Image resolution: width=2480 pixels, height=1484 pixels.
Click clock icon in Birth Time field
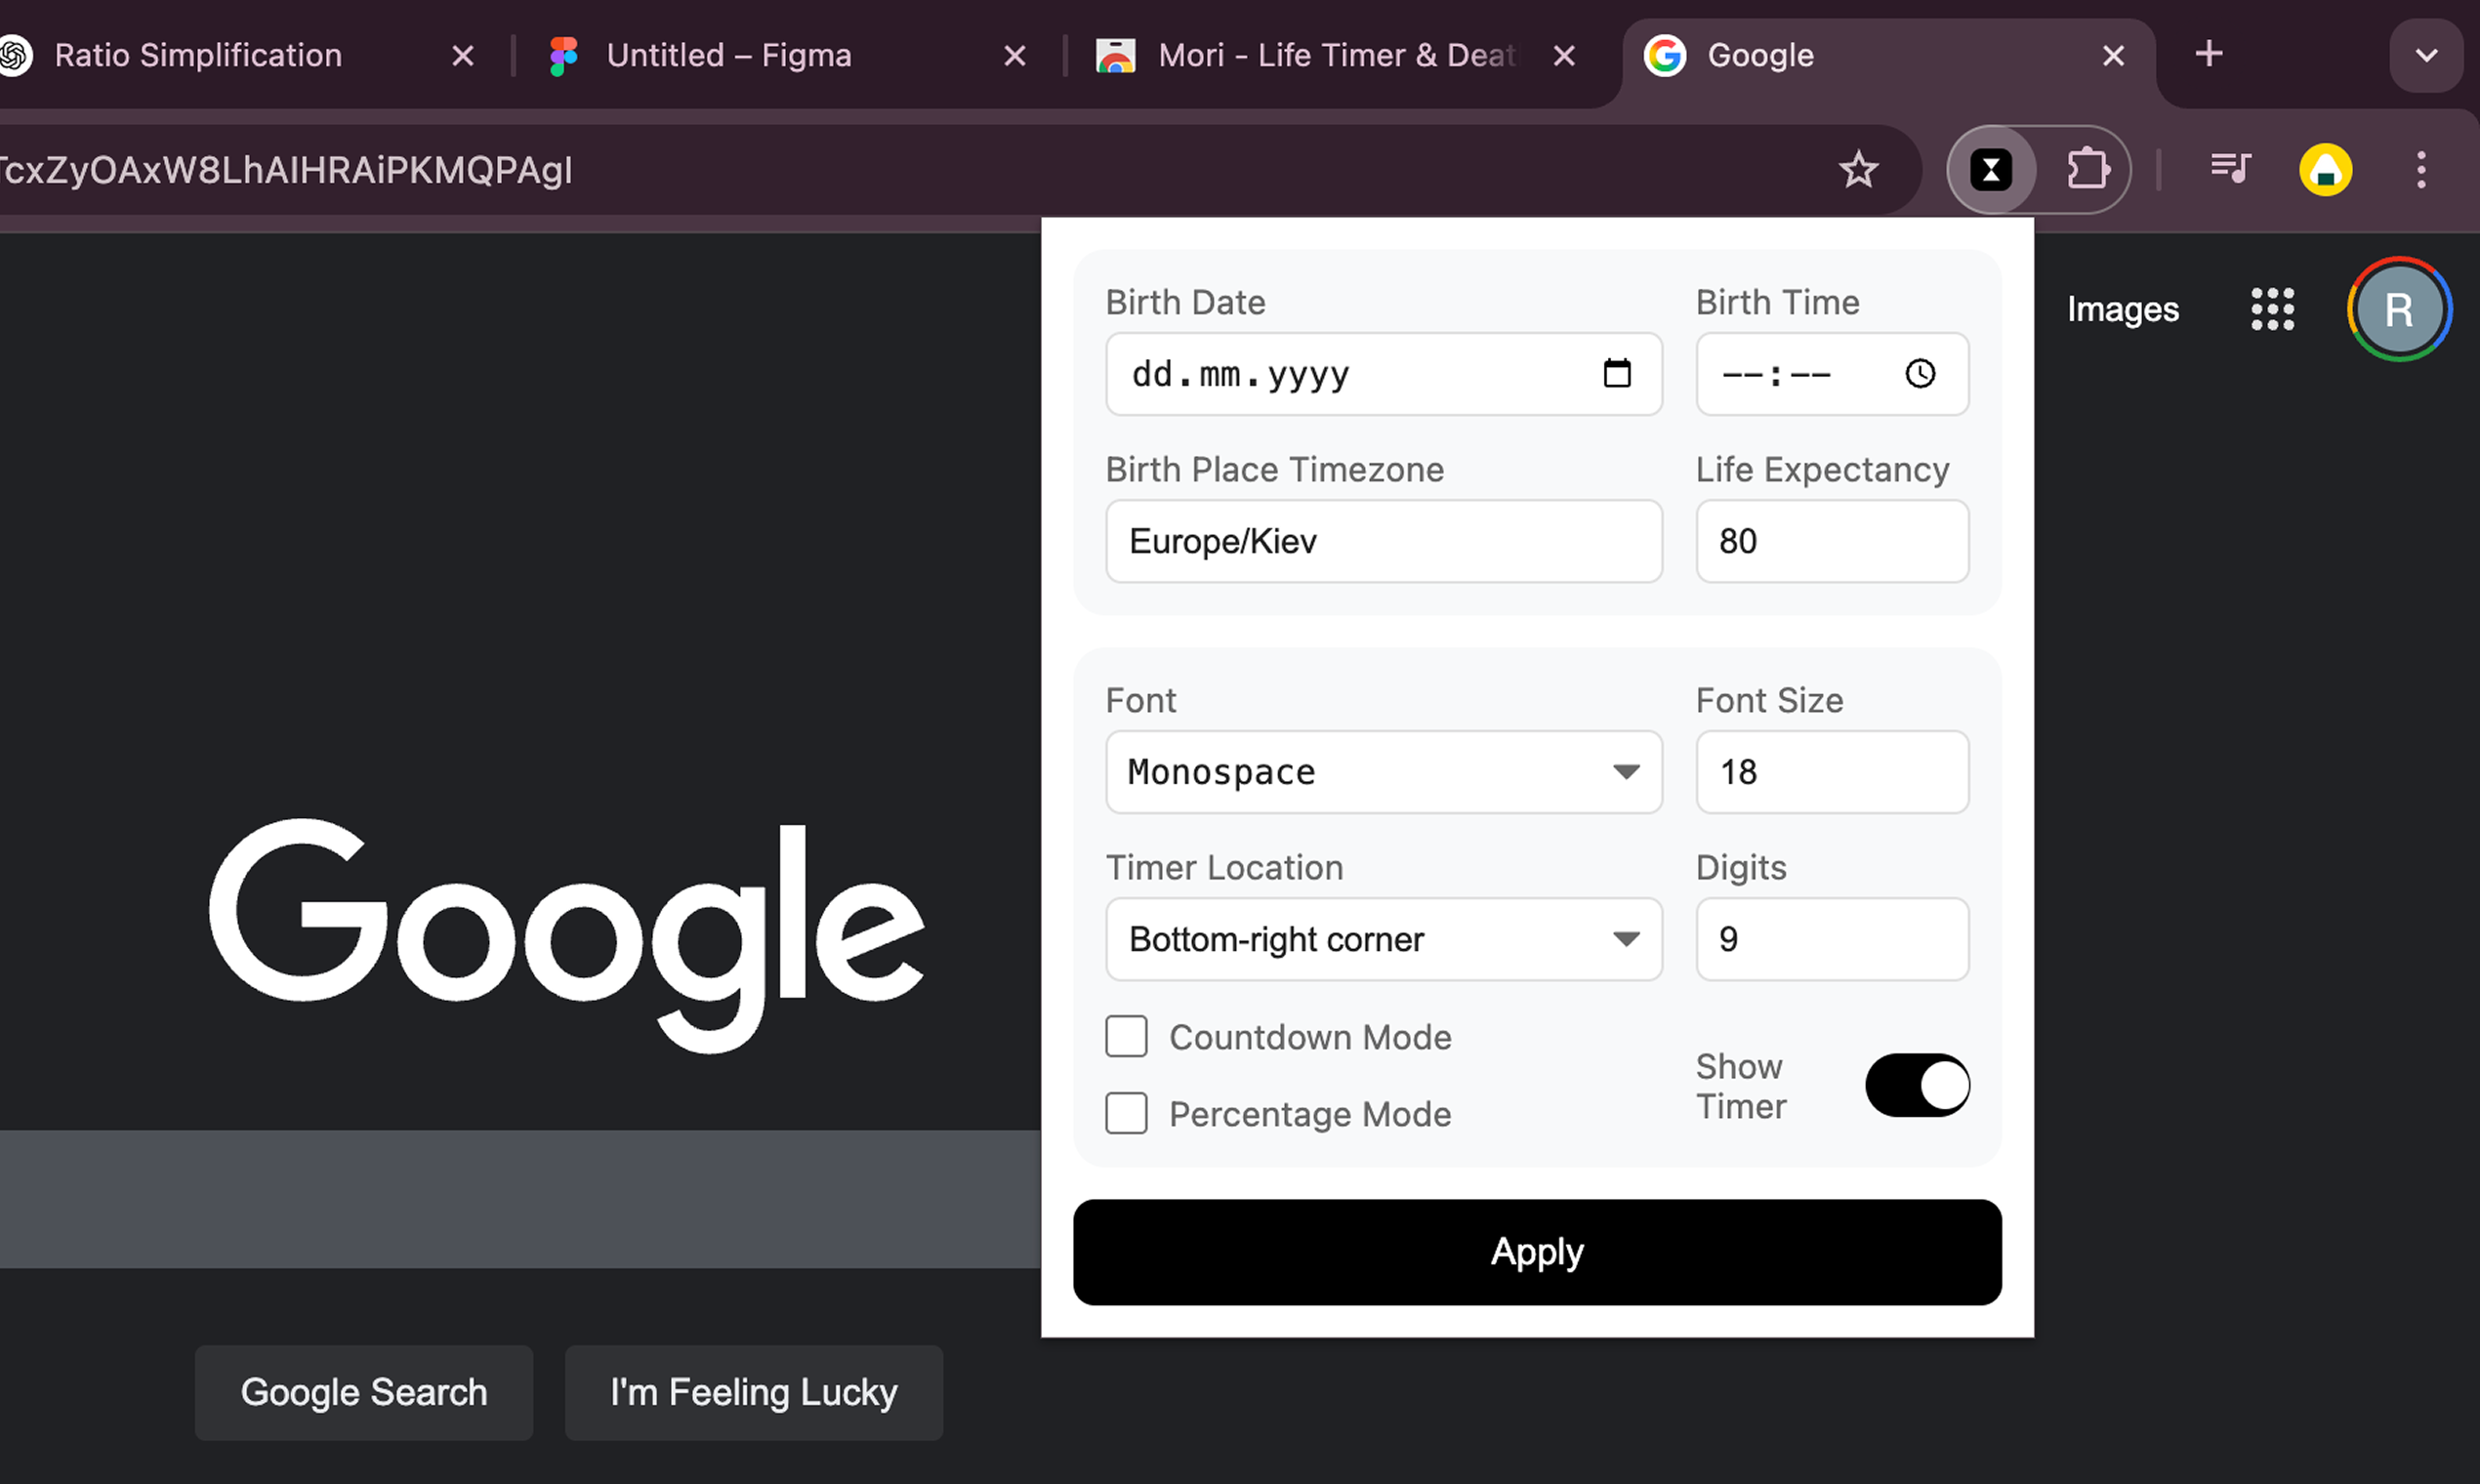coord(1919,374)
